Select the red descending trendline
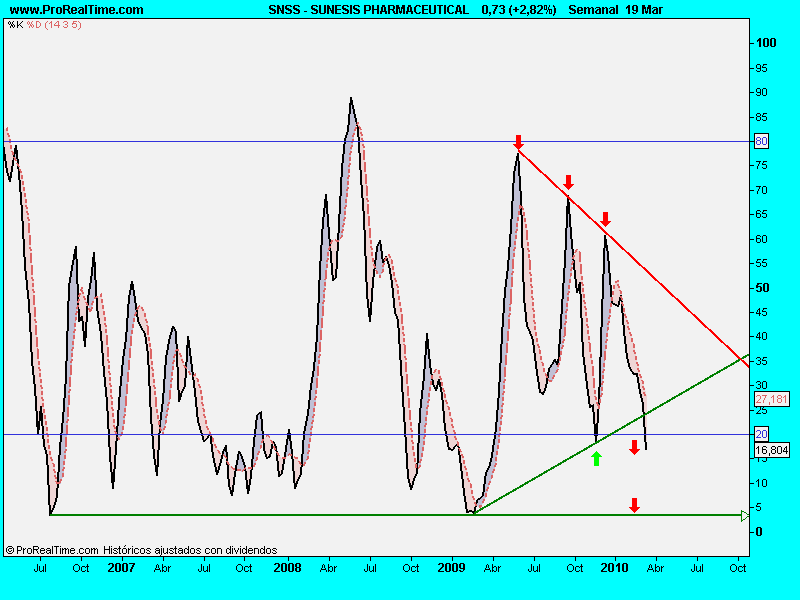The image size is (800, 600). (x=633, y=258)
